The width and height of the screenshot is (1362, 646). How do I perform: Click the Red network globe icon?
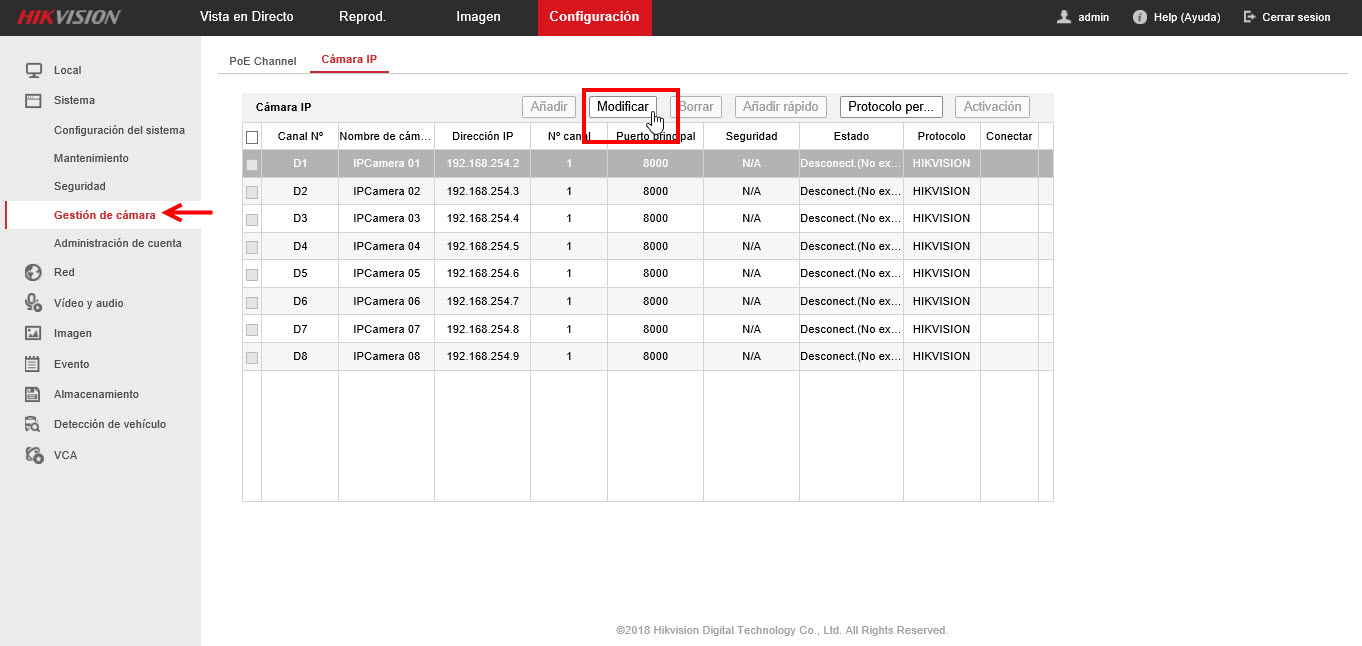(33, 272)
